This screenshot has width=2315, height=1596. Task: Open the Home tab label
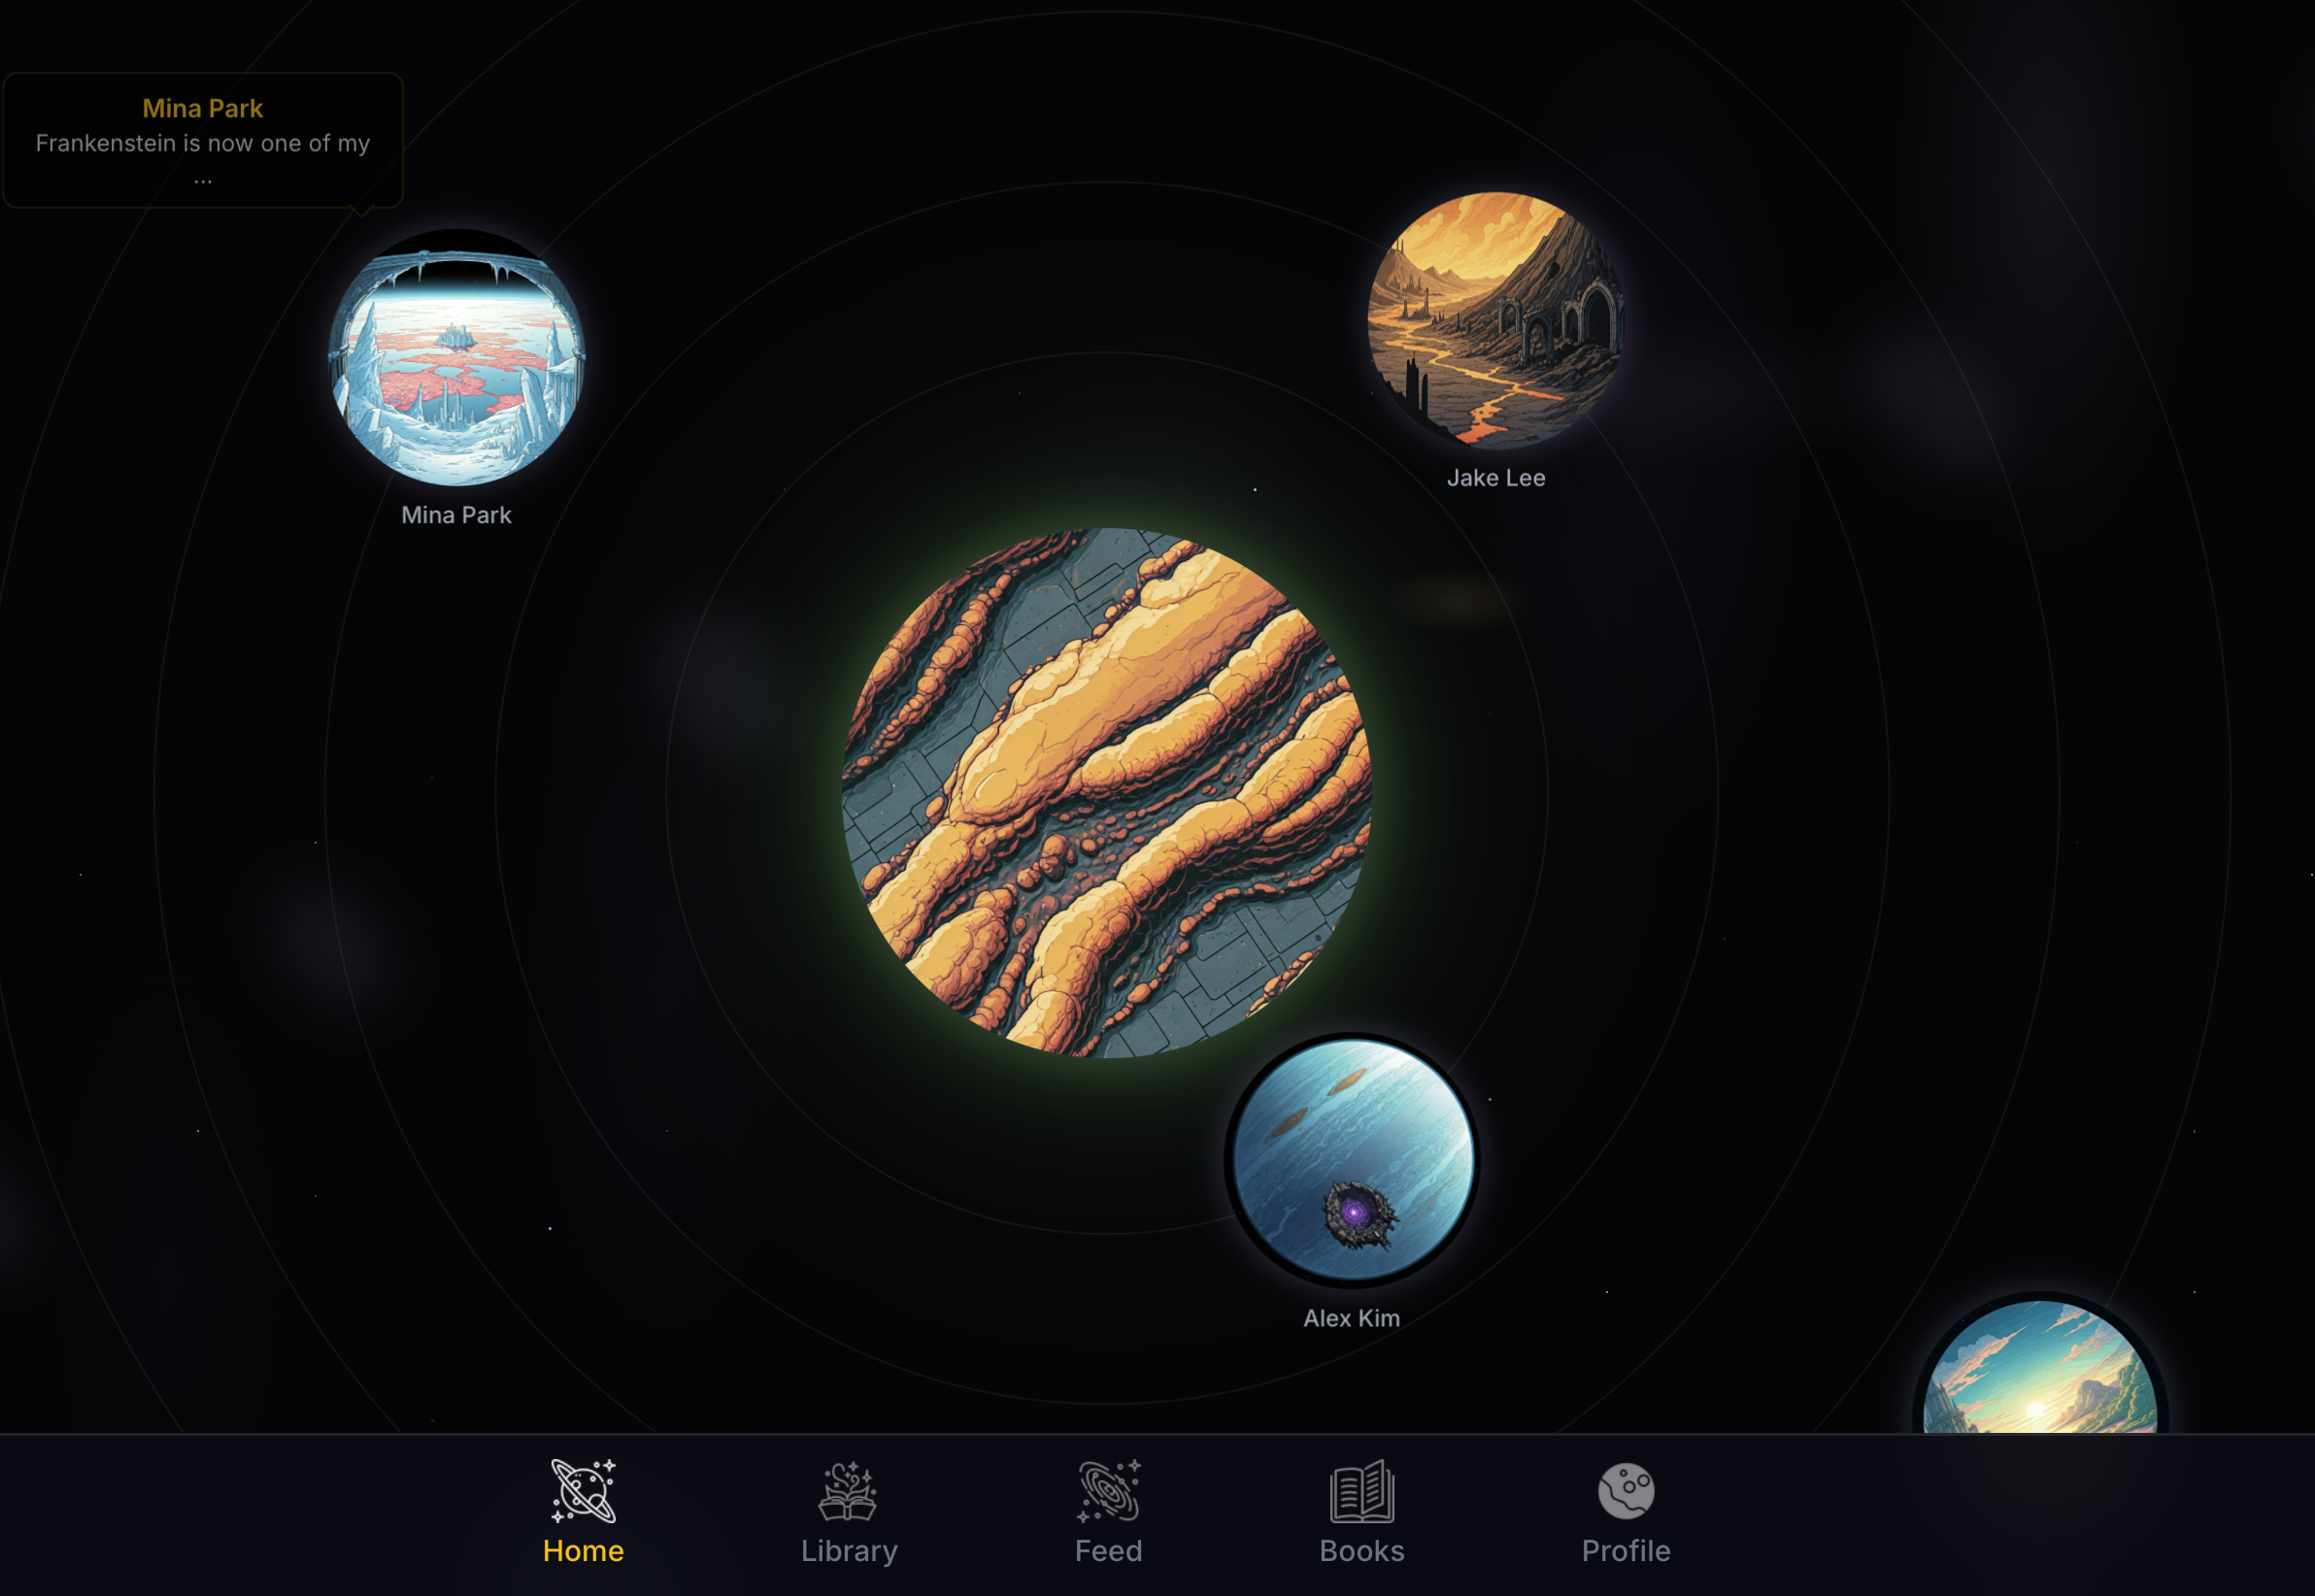583,1551
